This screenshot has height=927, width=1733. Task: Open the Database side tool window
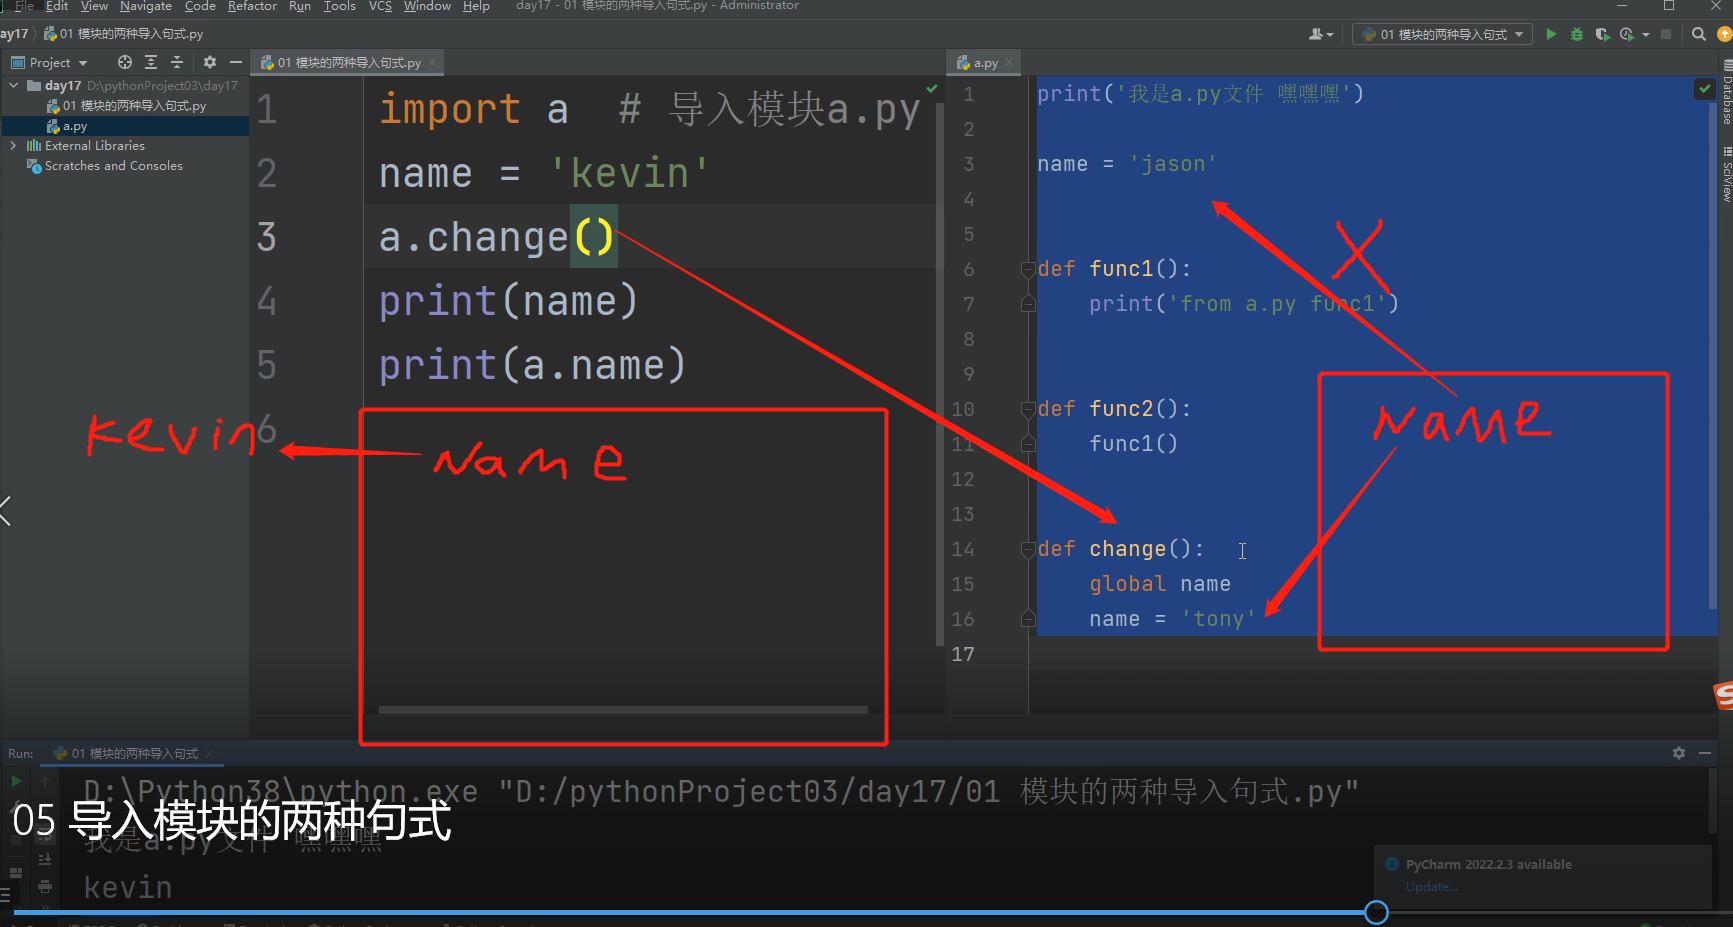(1726, 93)
